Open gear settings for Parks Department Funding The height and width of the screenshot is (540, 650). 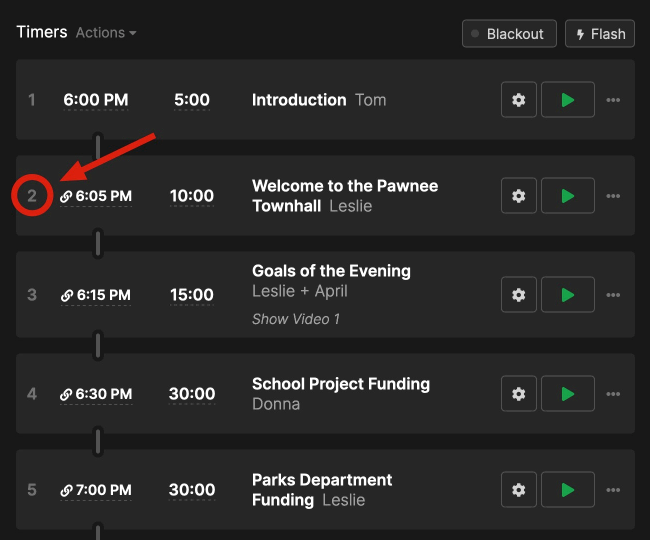tap(519, 490)
